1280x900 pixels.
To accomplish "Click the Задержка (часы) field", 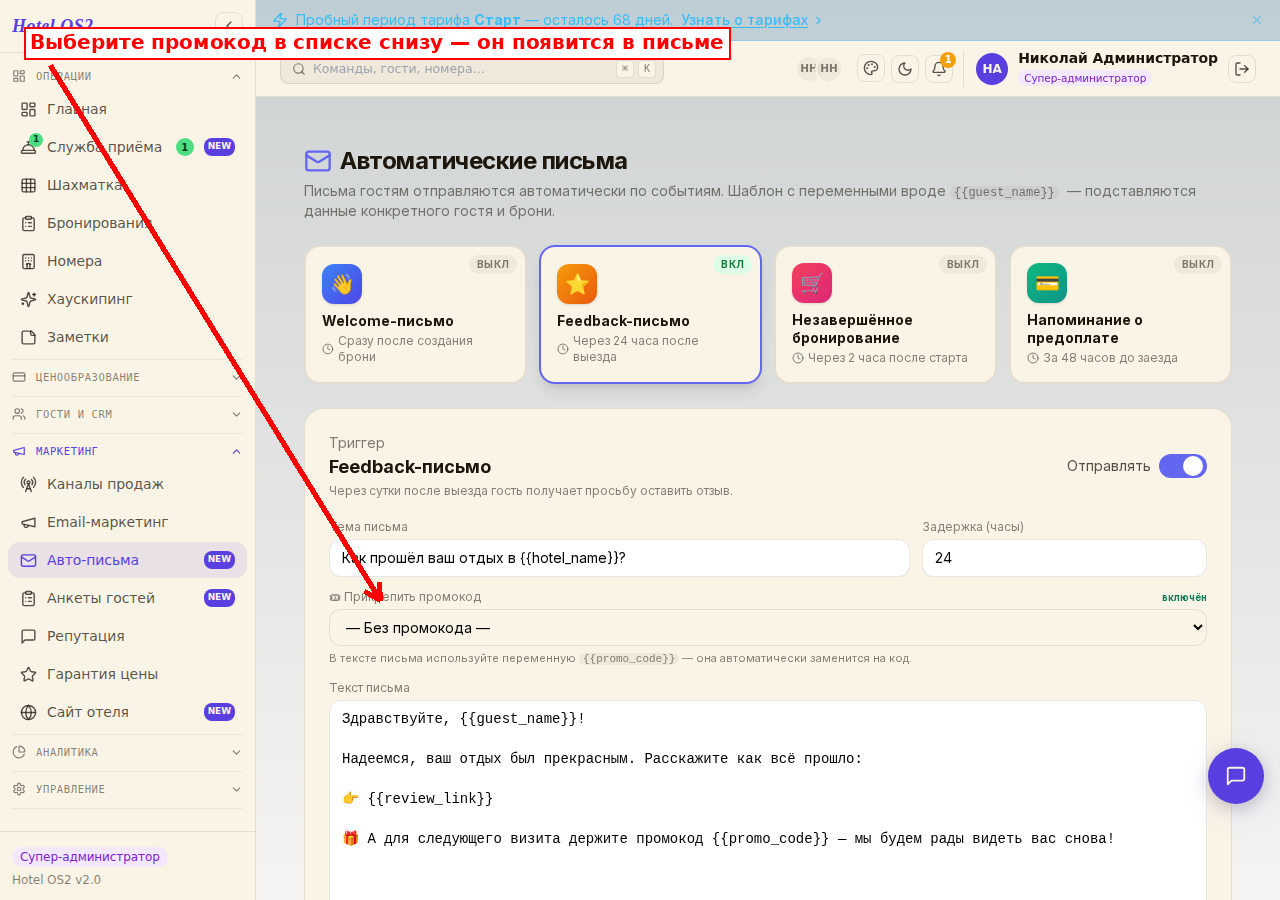I will (x=1064, y=558).
